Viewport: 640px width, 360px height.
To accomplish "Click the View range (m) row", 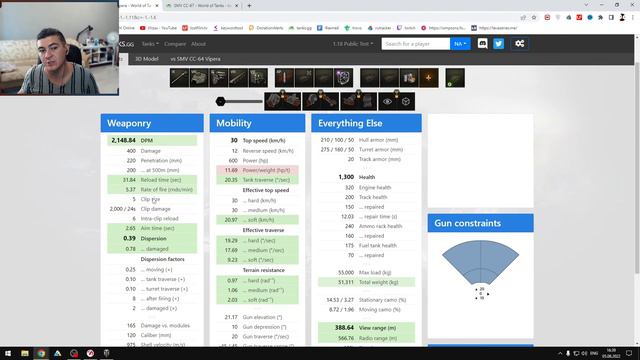I will tap(366, 328).
